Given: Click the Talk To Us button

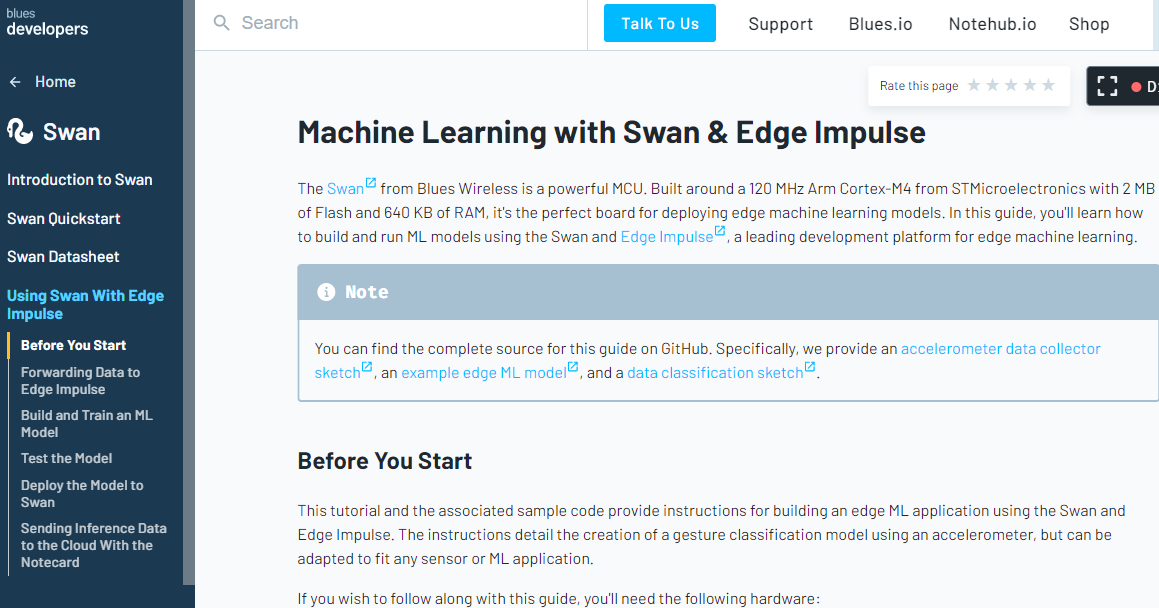Looking at the screenshot, I should coord(659,23).
